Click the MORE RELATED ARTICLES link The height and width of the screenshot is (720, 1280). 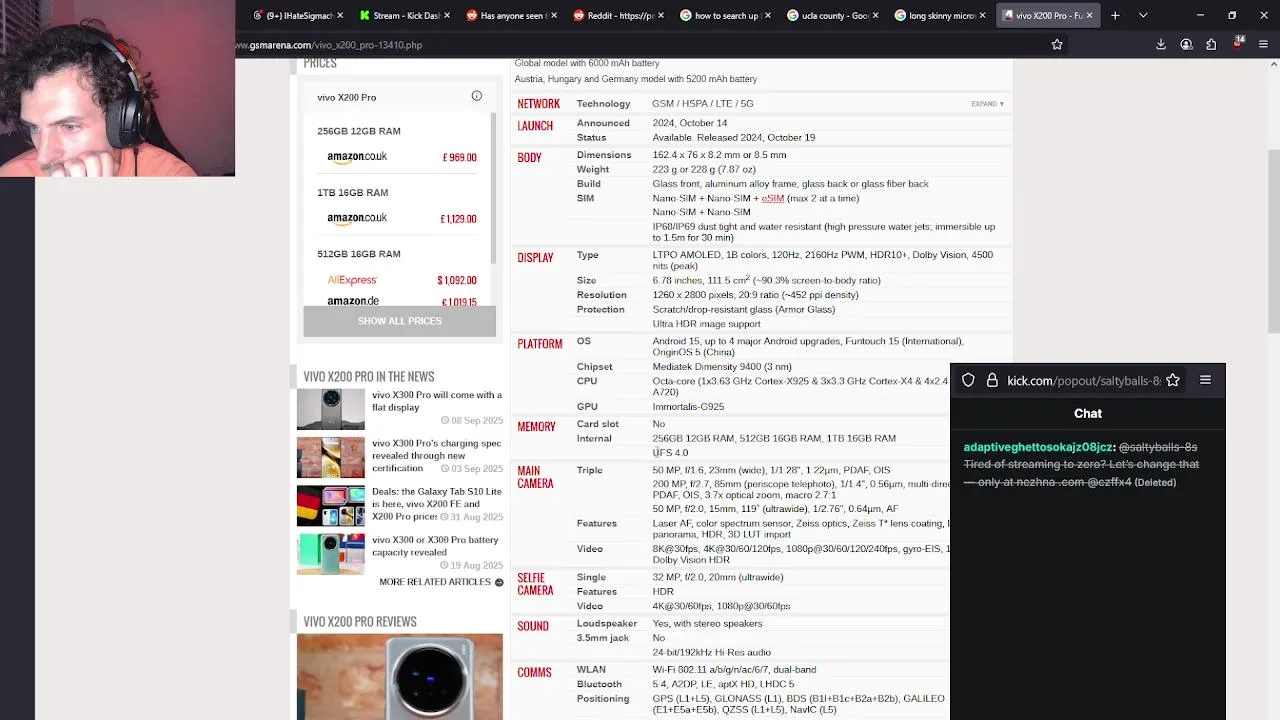(435, 582)
